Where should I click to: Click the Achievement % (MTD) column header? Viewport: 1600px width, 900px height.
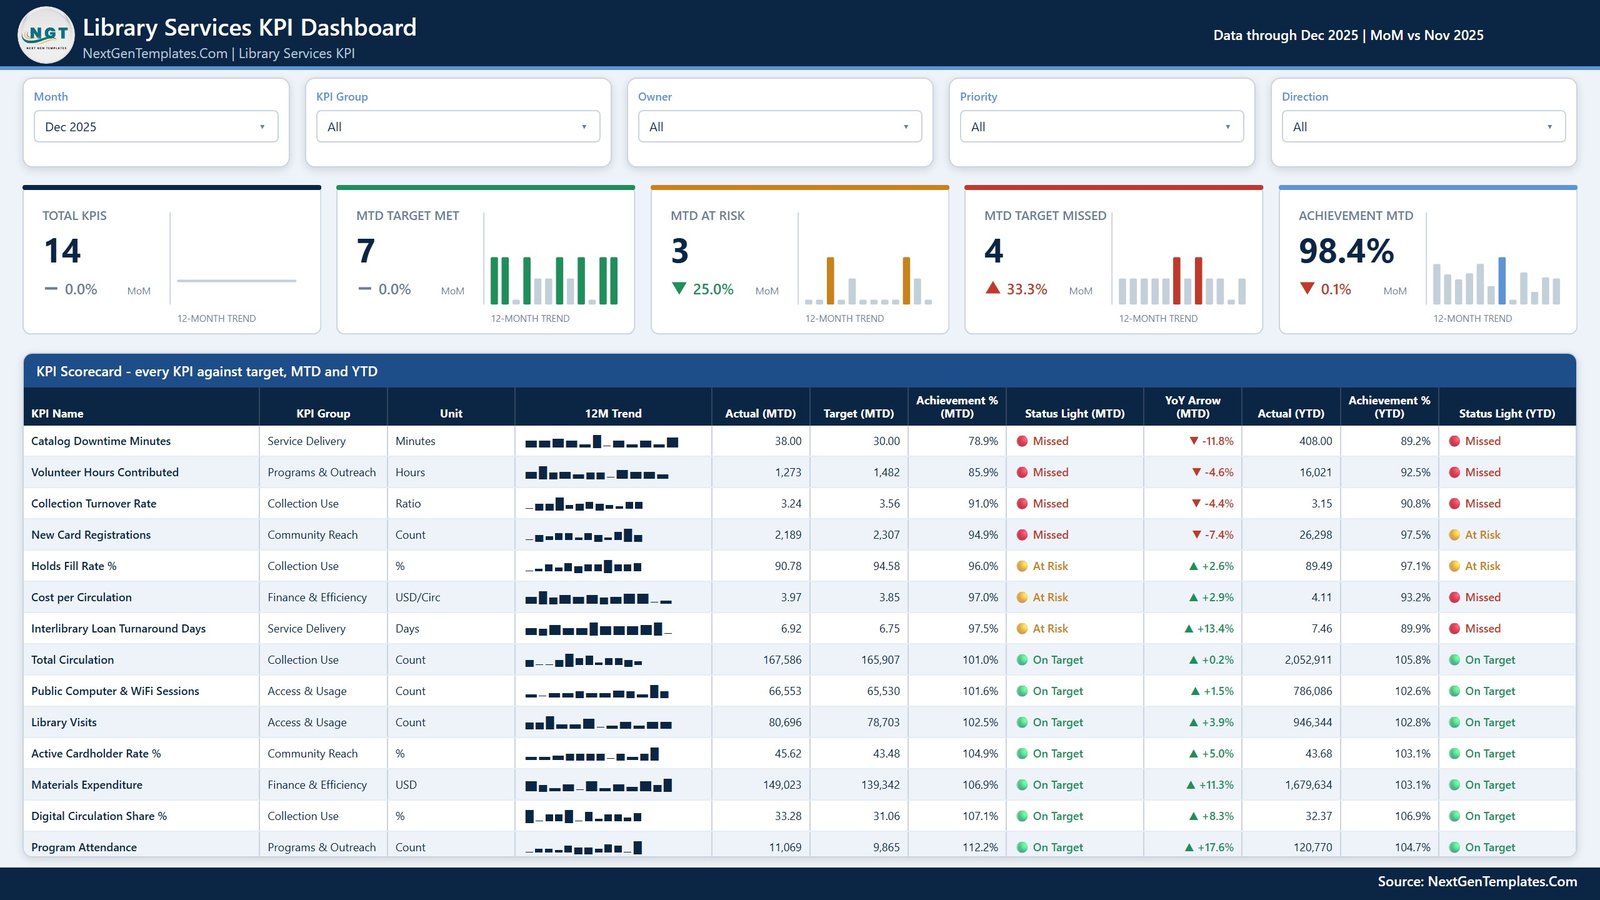coord(957,407)
